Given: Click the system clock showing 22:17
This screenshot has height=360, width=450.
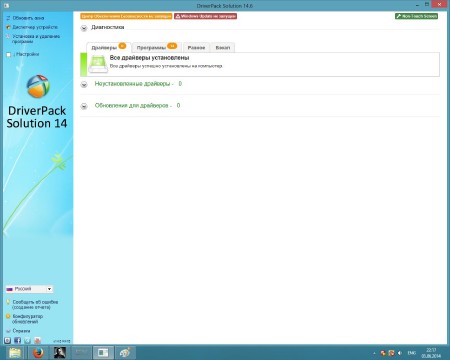Looking at the screenshot, I should [x=431, y=353].
